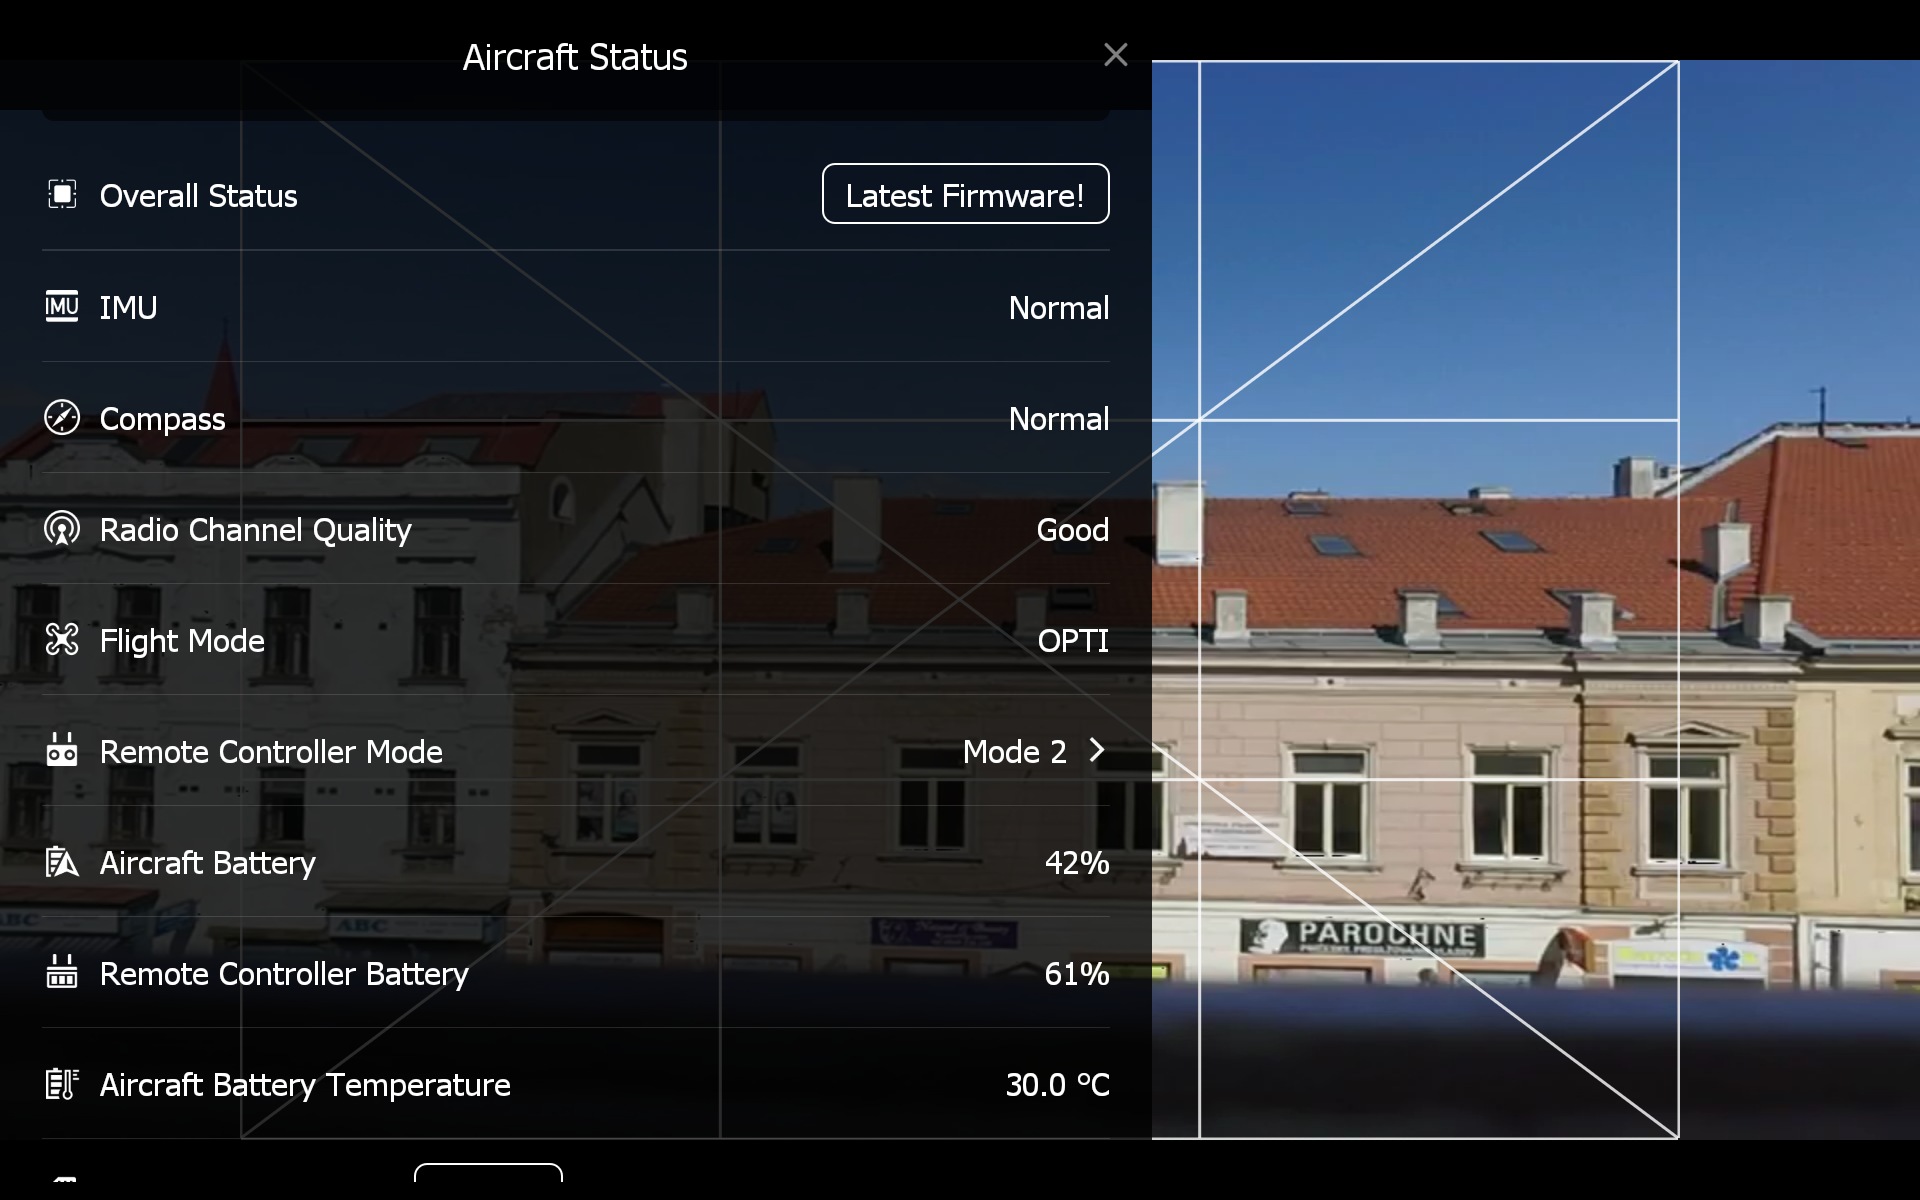The height and width of the screenshot is (1200, 1920).
Task: Click the Aircraft Battery Temperature thermometer icon
Action: click(62, 1083)
